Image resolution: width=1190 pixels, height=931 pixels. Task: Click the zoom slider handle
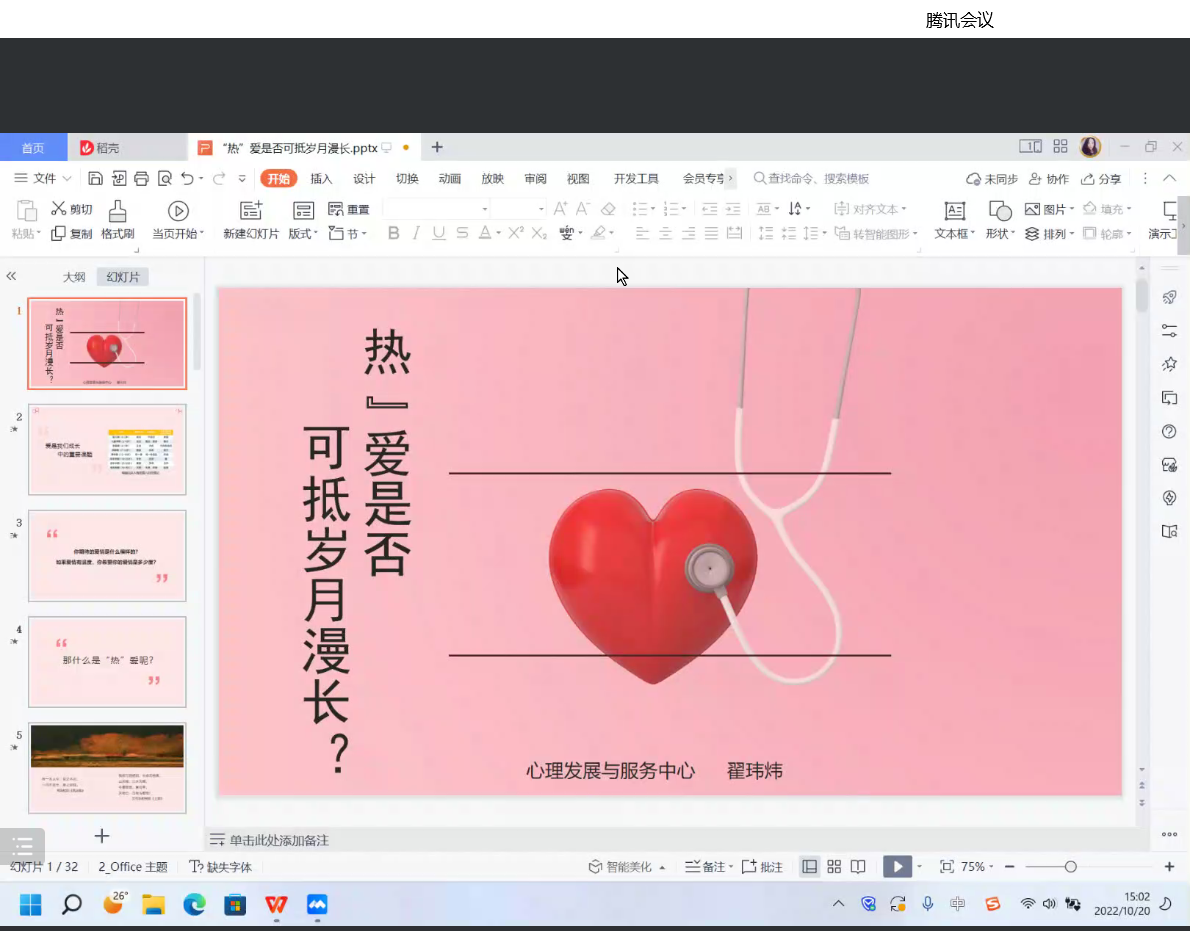[1071, 867]
